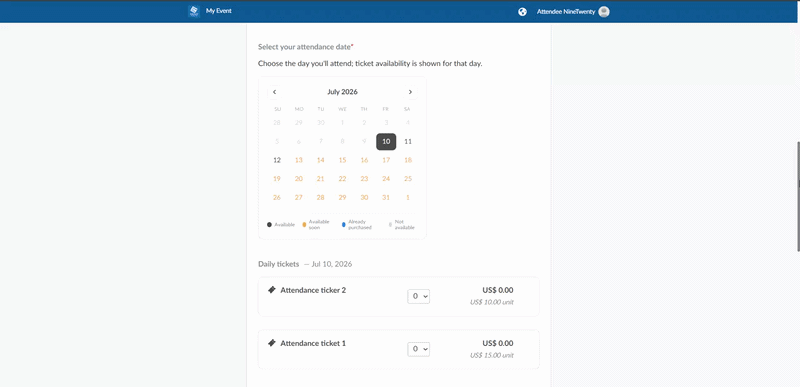Select July 12 on the calendar
The height and width of the screenshot is (387, 800).
[277, 160]
